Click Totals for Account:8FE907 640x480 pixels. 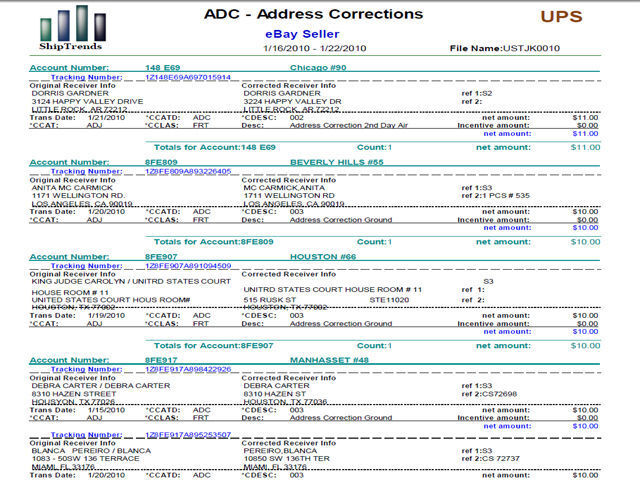[213, 346]
